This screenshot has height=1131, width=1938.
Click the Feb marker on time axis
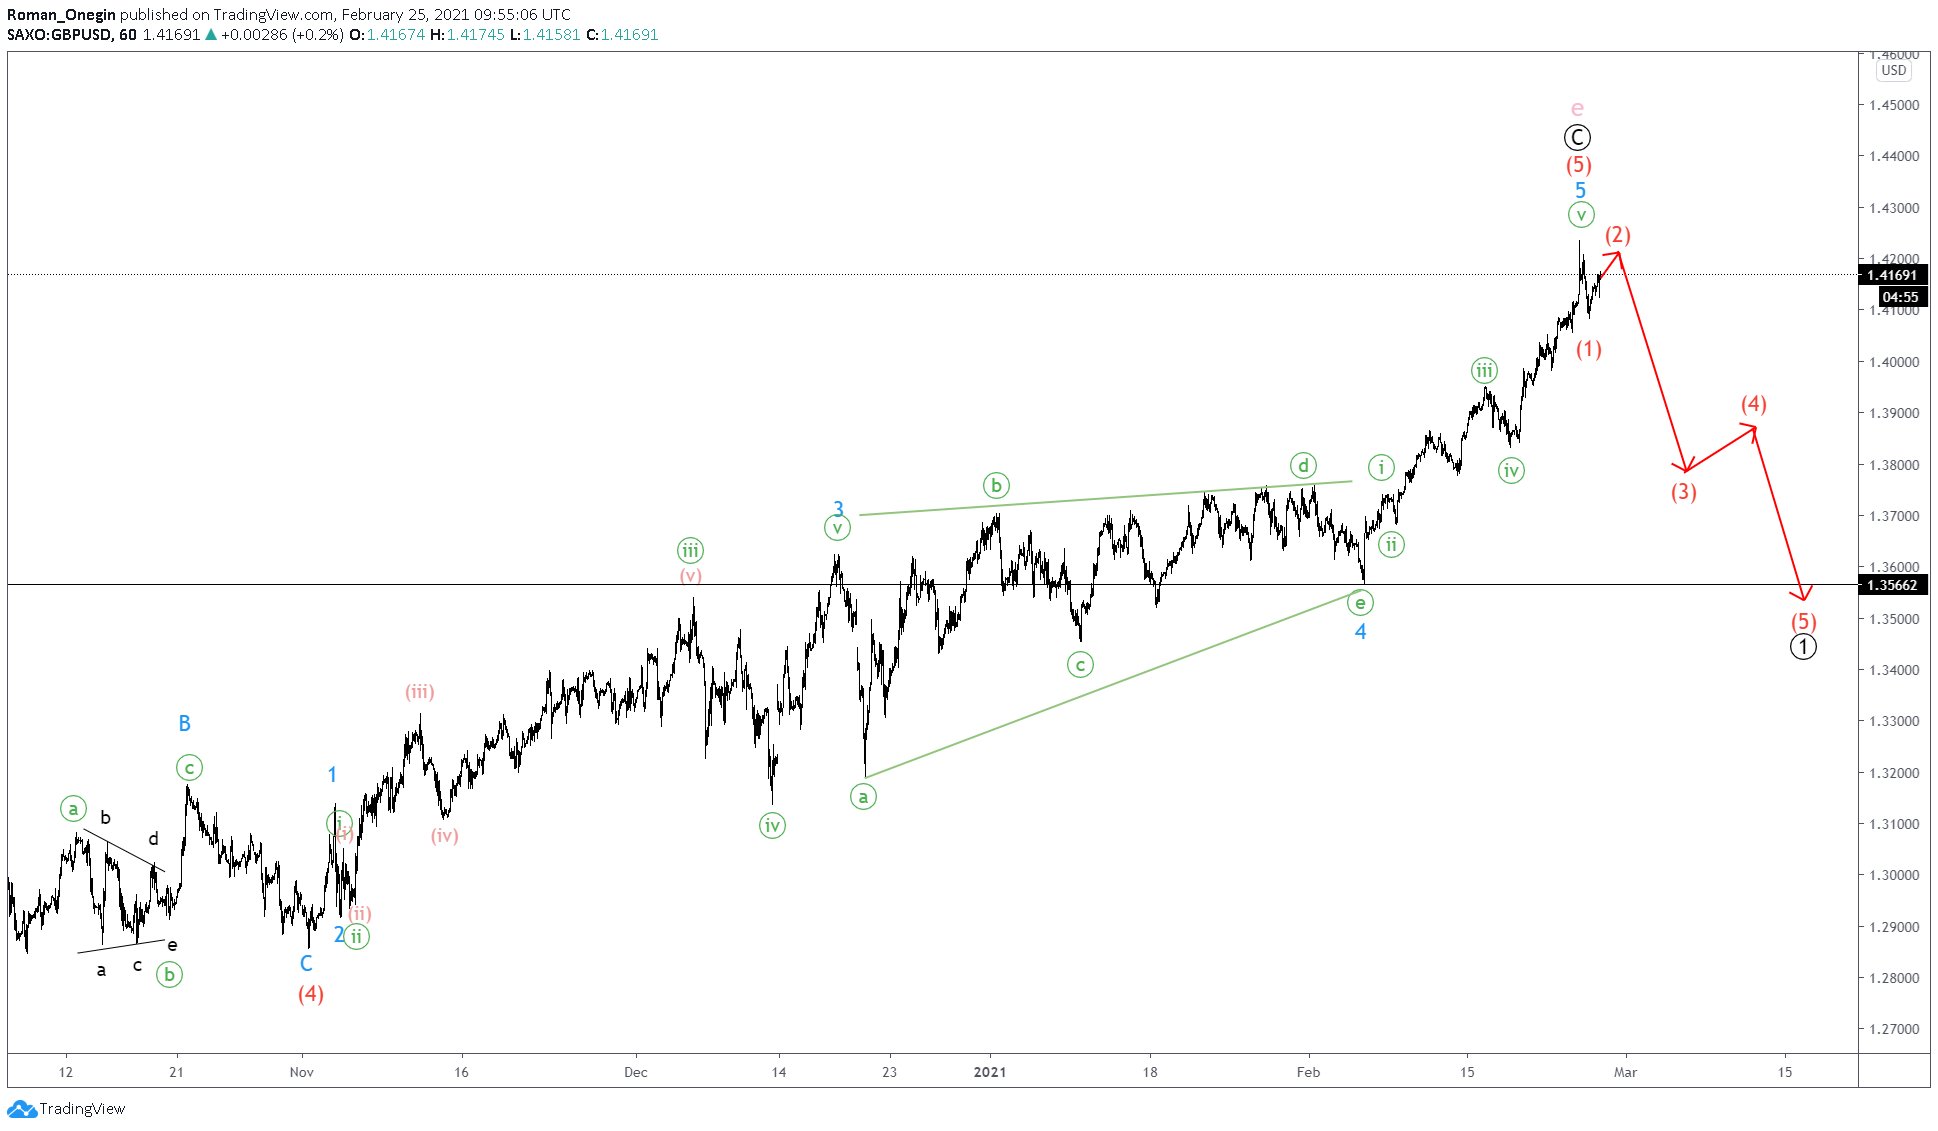click(1308, 1072)
